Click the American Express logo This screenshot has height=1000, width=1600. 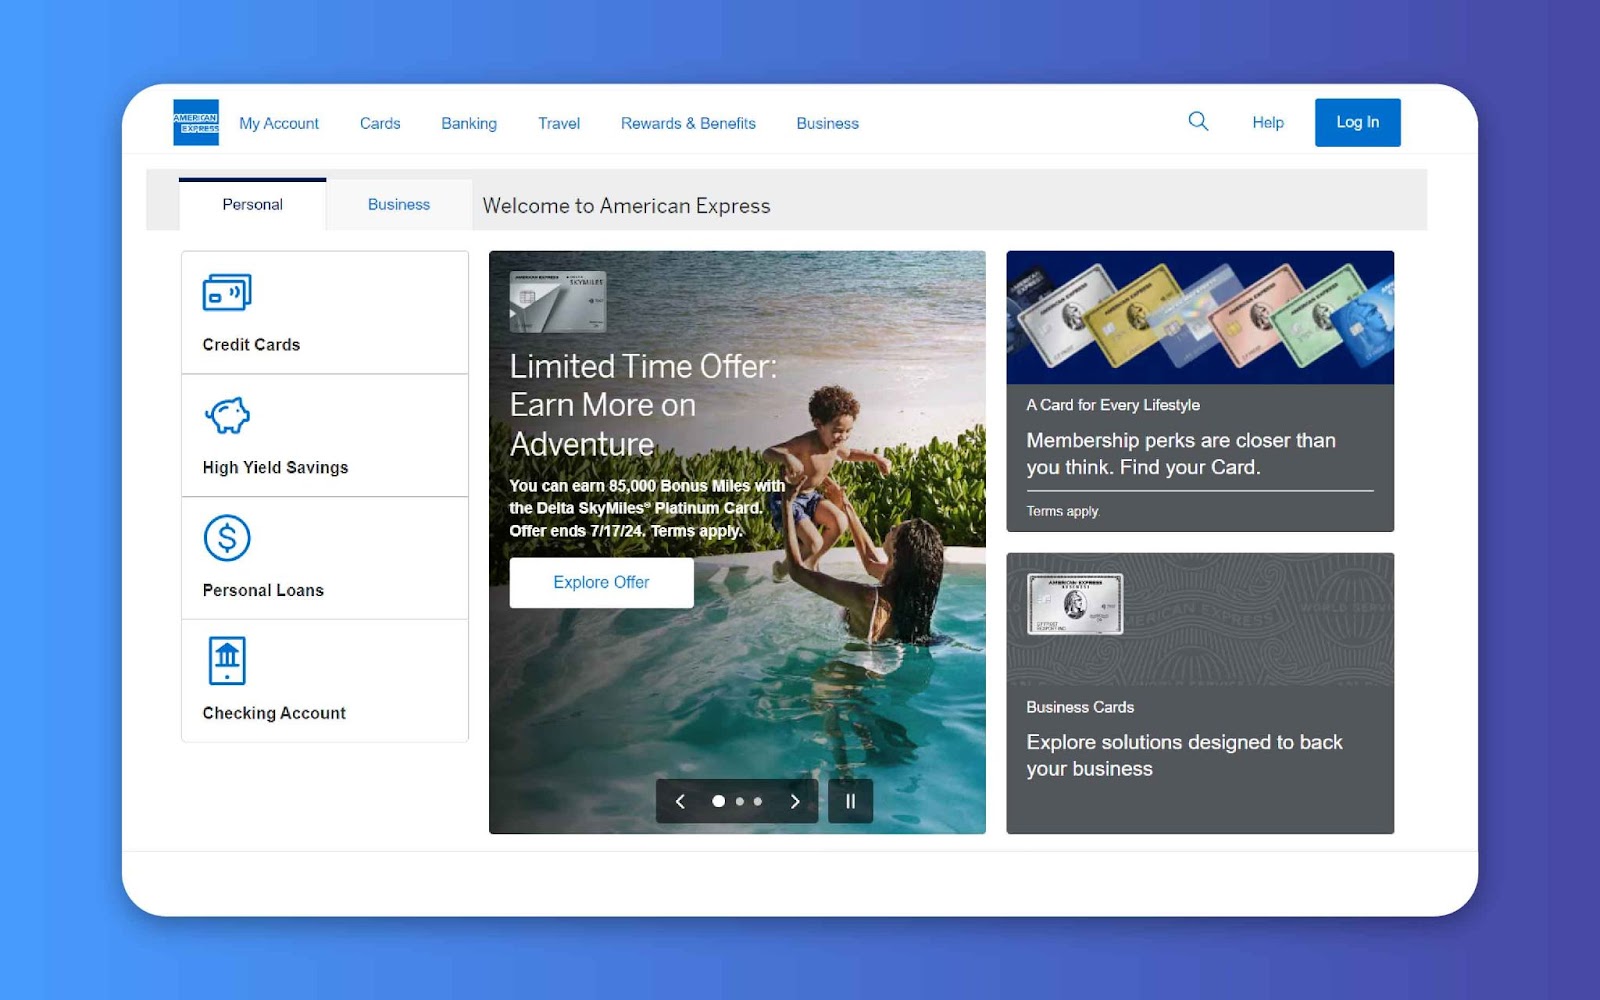pos(196,123)
